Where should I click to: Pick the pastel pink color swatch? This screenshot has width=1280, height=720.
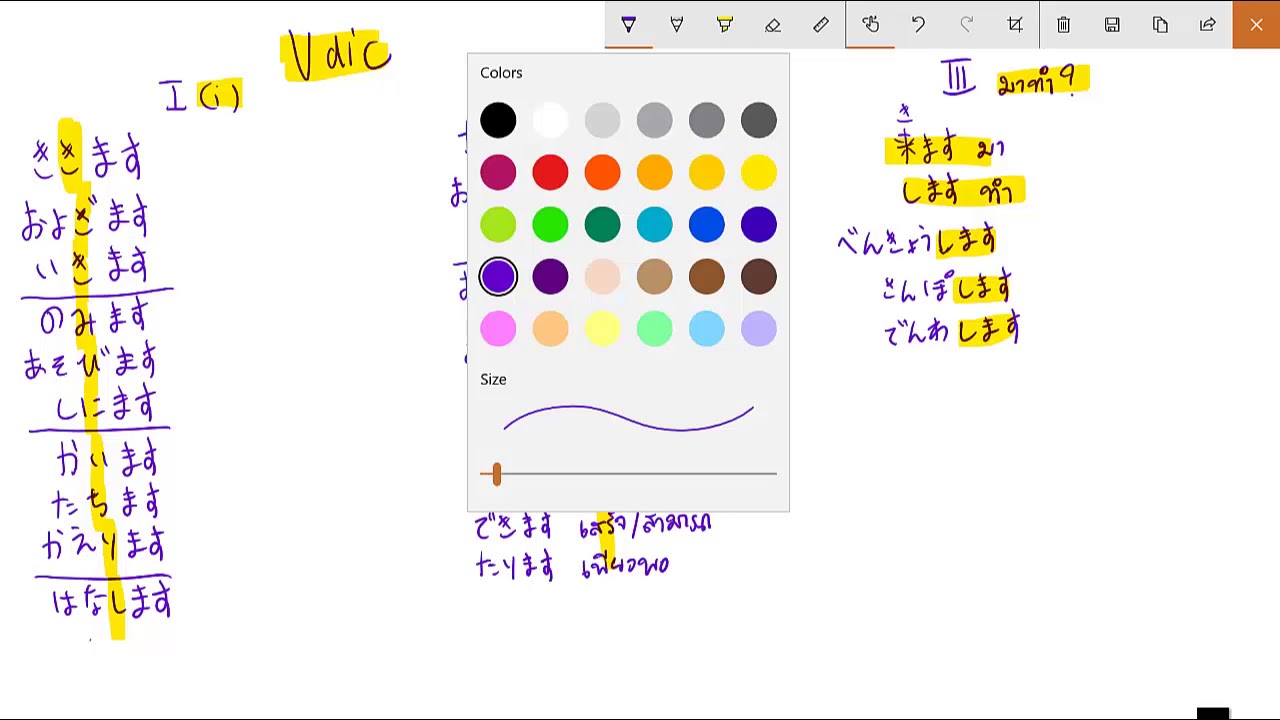498,328
